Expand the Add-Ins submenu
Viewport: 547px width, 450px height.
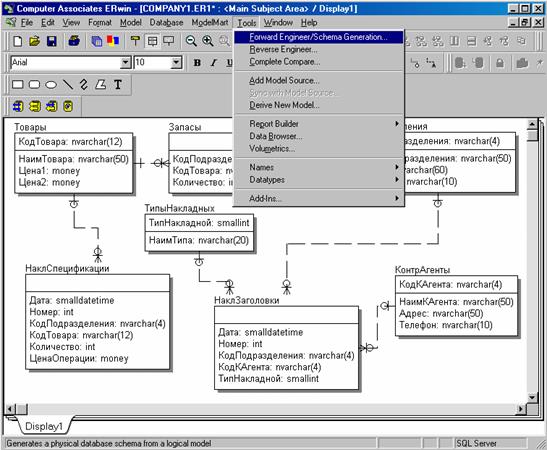[x=319, y=198]
